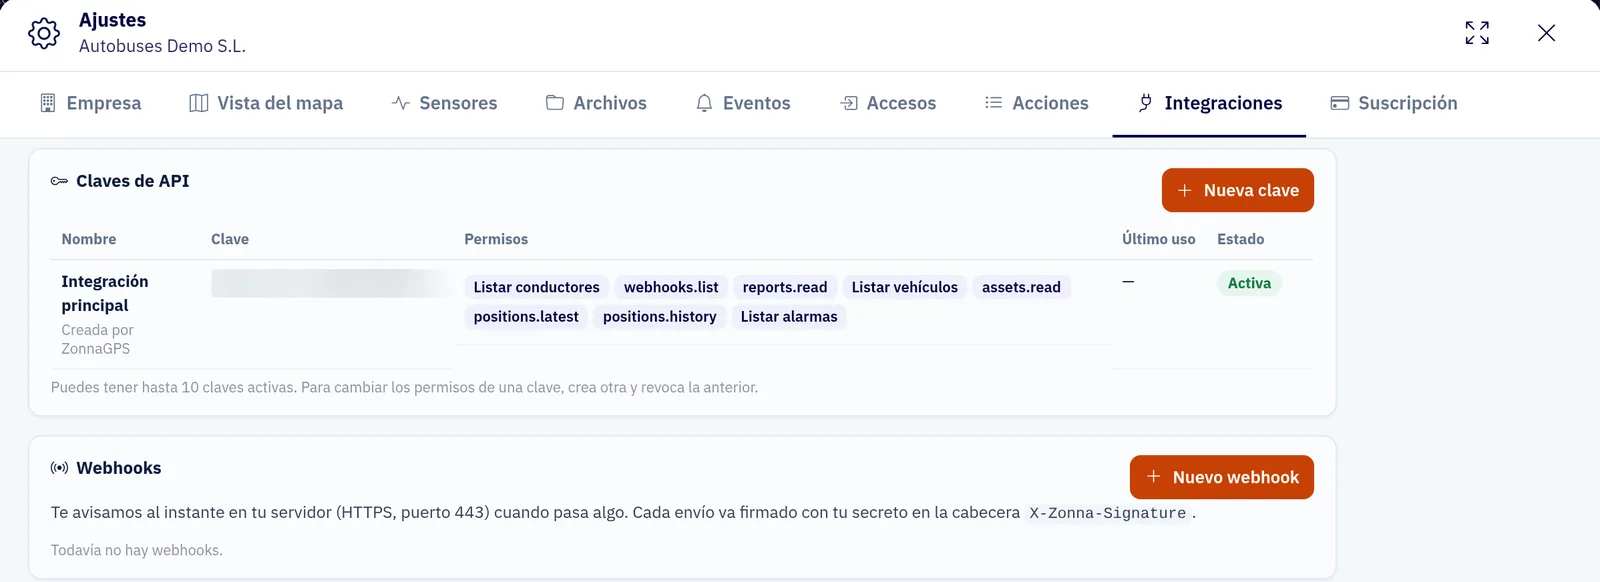1600x582 pixels.
Task: Switch to the Vista del mapa tab
Action: point(265,103)
